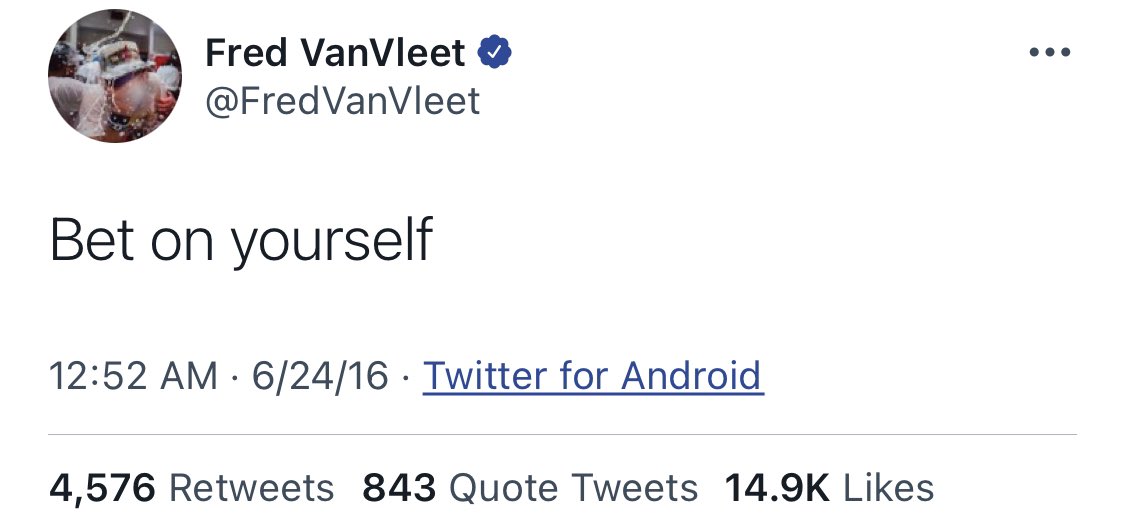The height and width of the screenshot is (513, 1125).
Task: Select the "Likes" label
Action: [889, 487]
